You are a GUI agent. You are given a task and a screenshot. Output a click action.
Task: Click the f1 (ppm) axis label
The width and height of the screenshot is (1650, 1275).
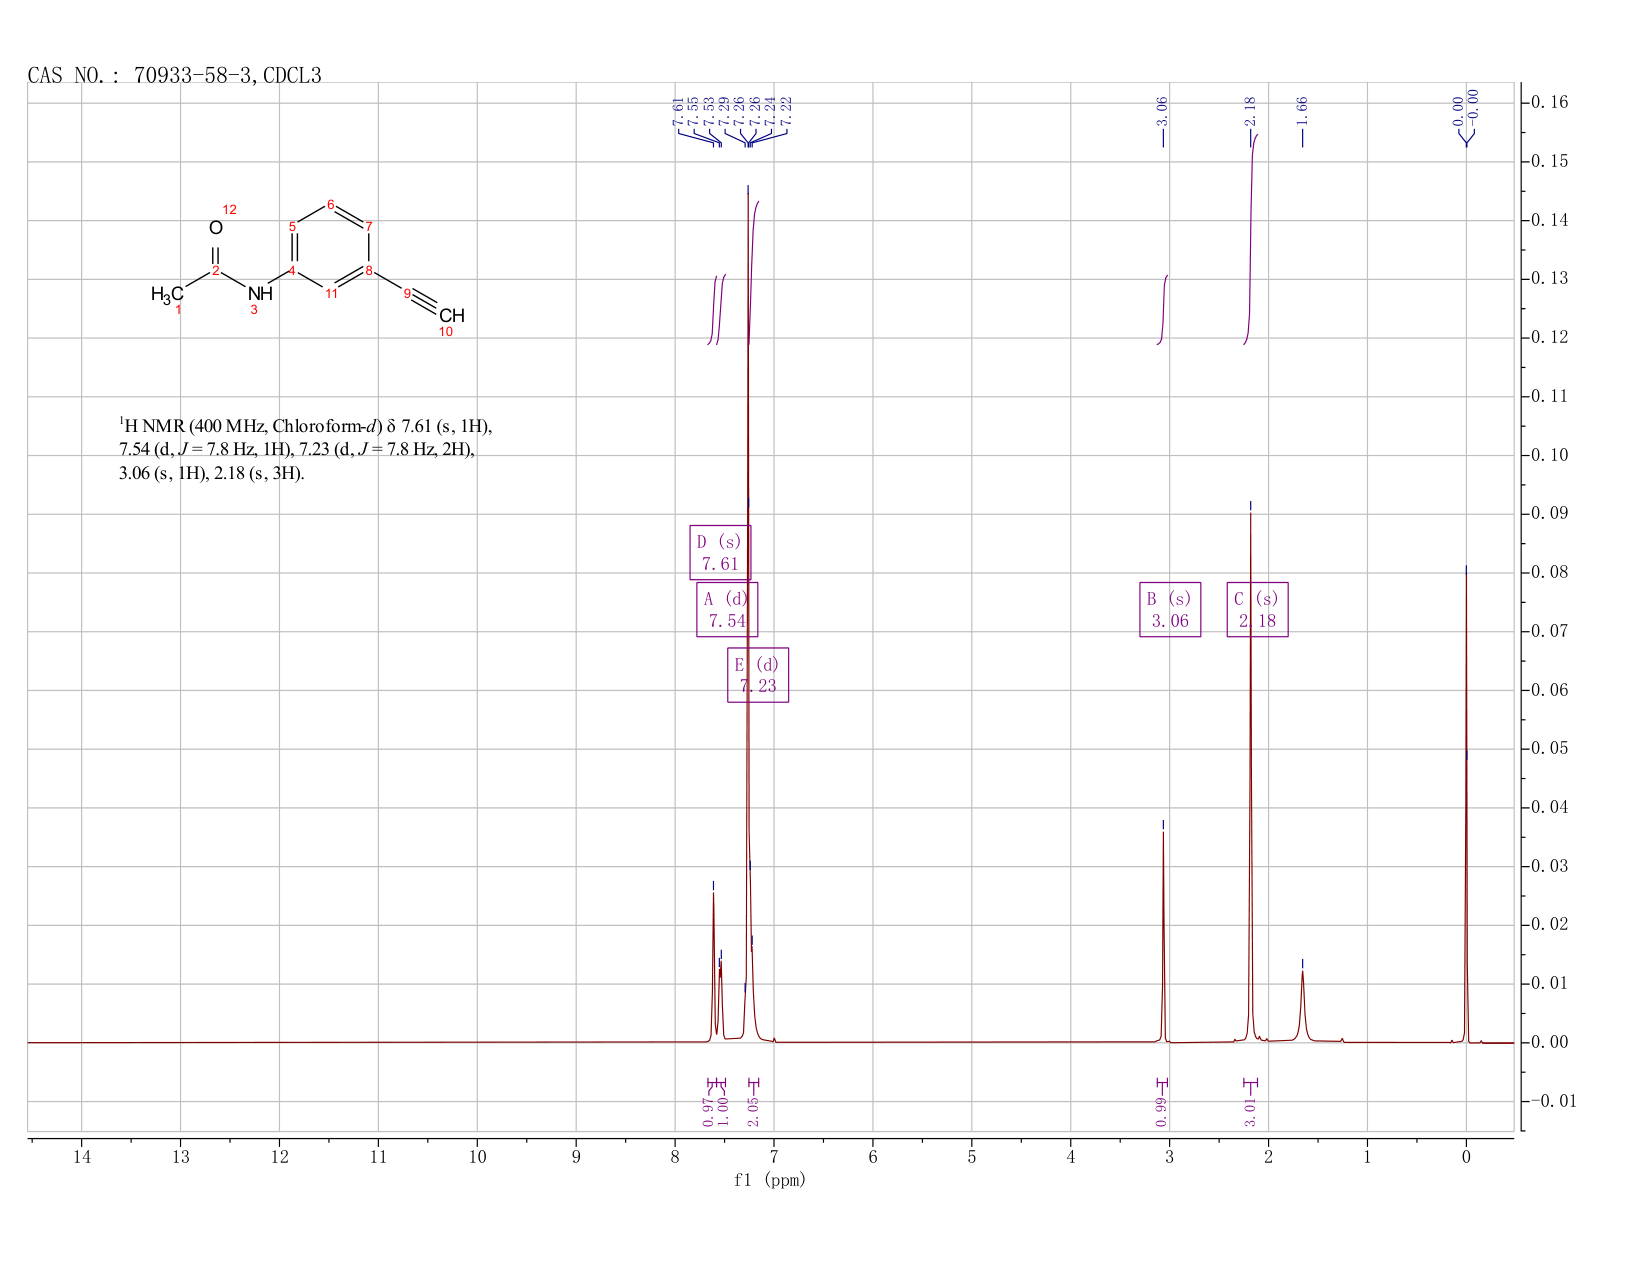coord(770,1180)
